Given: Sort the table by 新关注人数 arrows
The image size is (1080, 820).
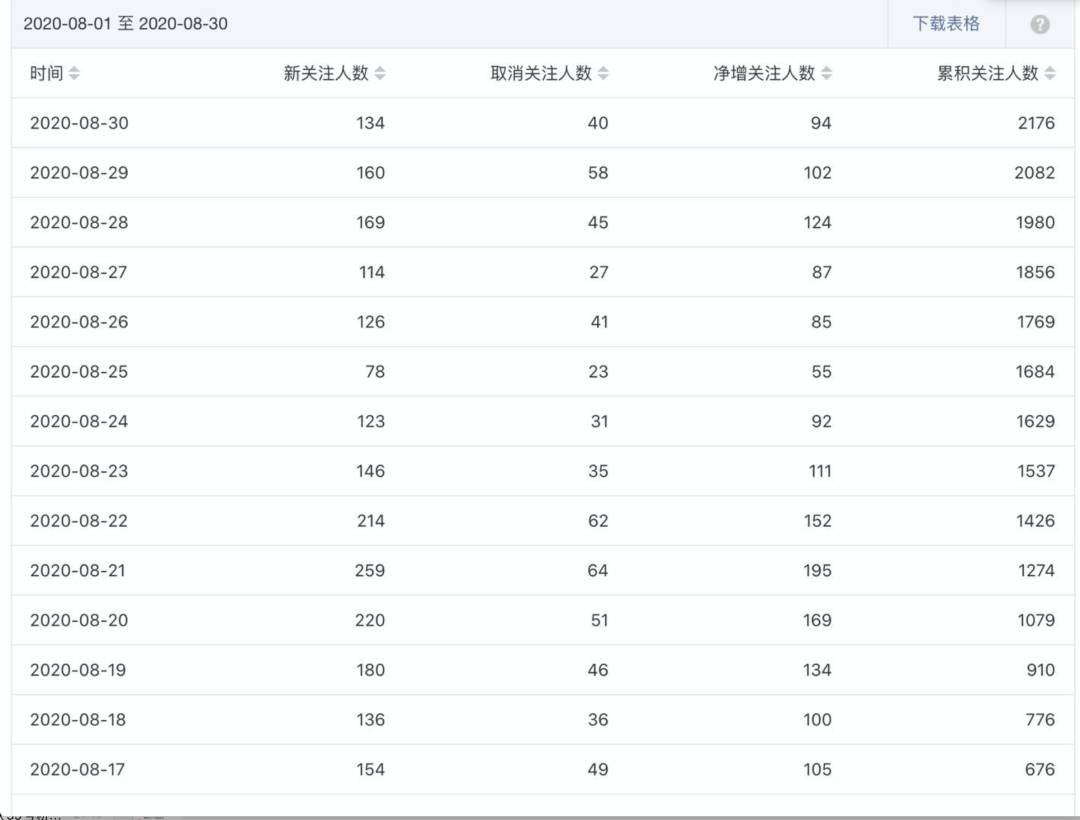Looking at the screenshot, I should (x=380, y=74).
